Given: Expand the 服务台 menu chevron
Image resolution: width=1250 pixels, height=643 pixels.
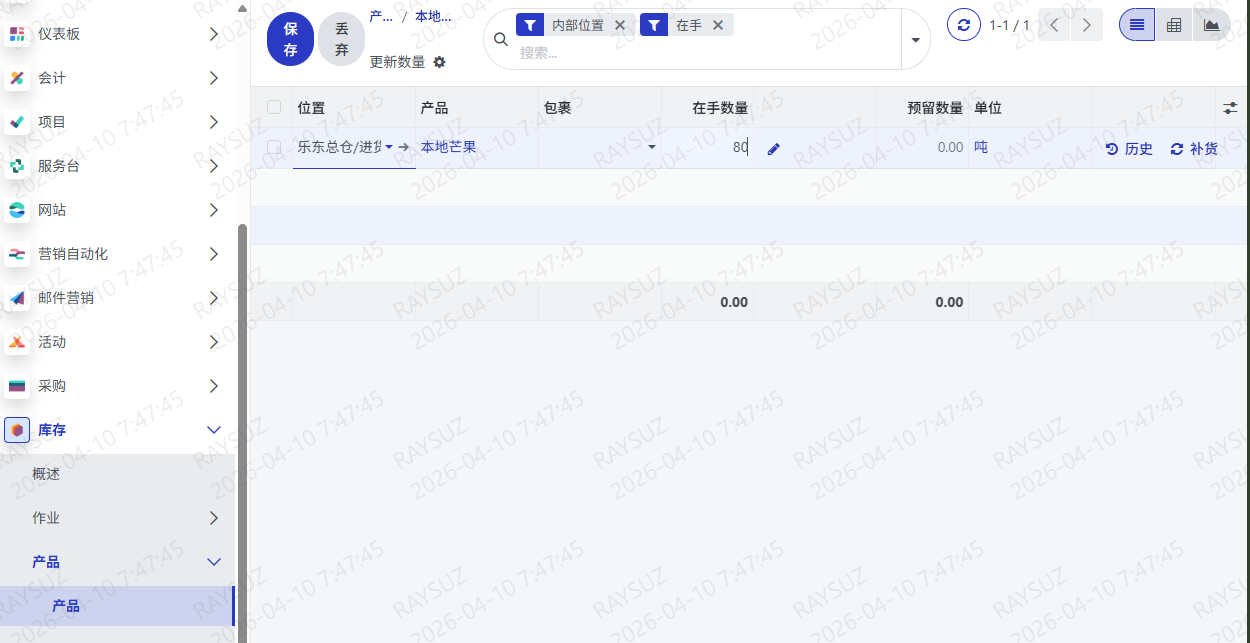Looking at the screenshot, I should (x=214, y=166).
